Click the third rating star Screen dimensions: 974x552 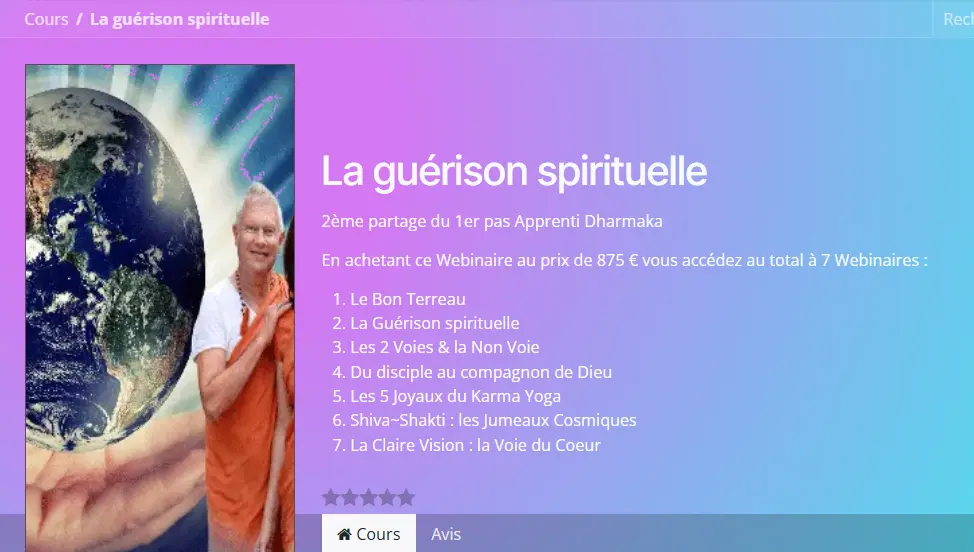point(368,497)
